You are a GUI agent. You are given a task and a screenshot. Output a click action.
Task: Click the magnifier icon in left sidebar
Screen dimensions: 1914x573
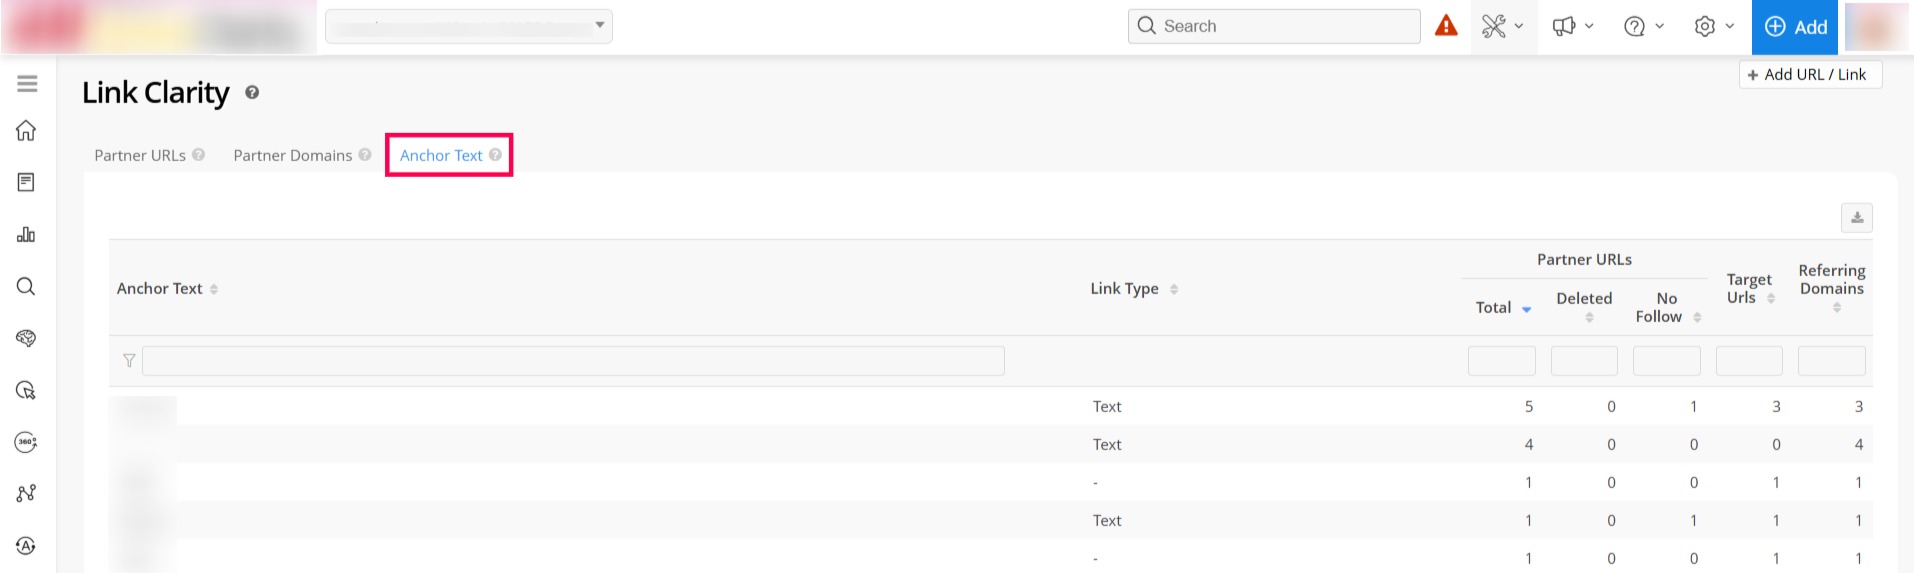[27, 287]
